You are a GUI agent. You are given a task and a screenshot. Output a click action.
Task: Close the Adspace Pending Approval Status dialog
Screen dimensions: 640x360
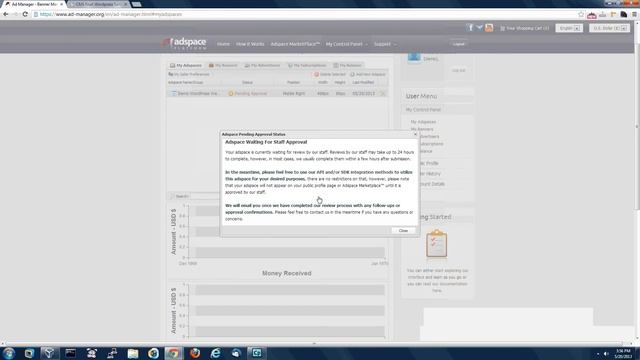[x=403, y=231]
